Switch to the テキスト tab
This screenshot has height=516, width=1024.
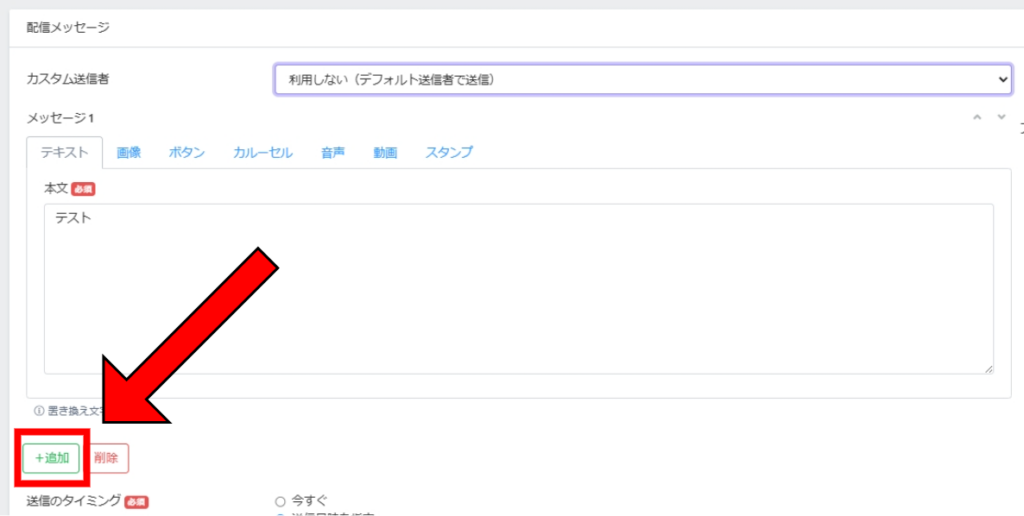tap(64, 153)
